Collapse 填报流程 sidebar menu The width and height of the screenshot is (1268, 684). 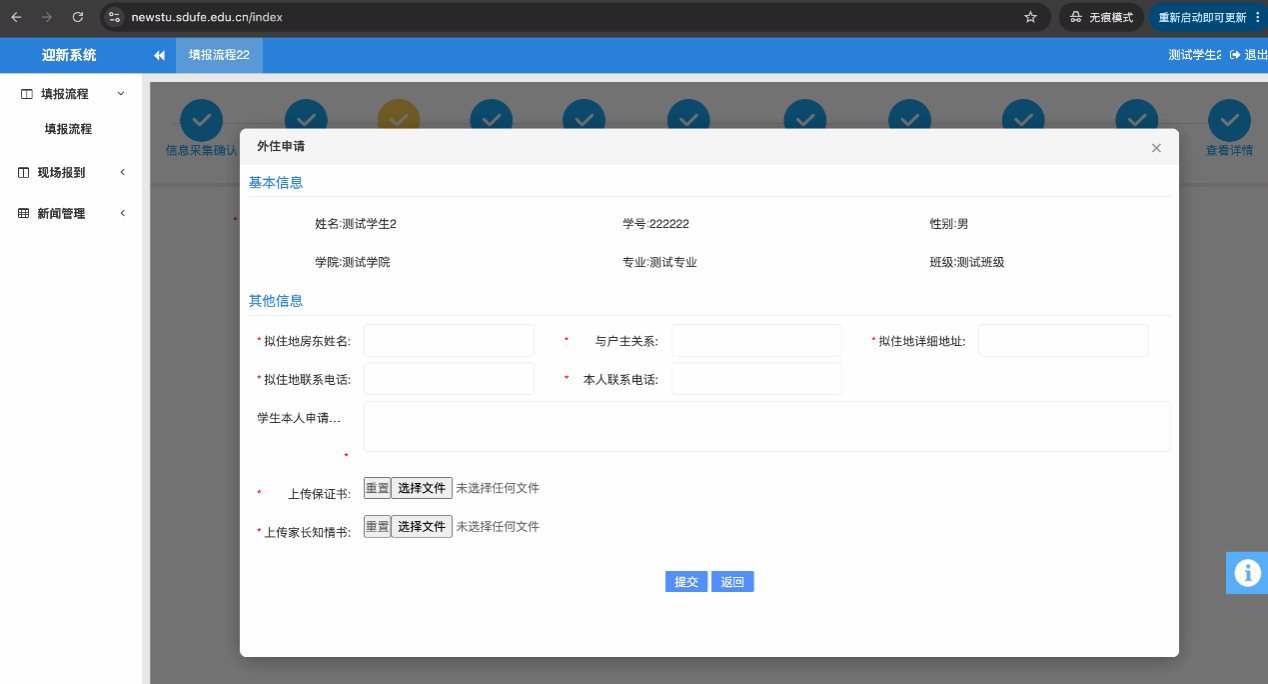[71, 94]
